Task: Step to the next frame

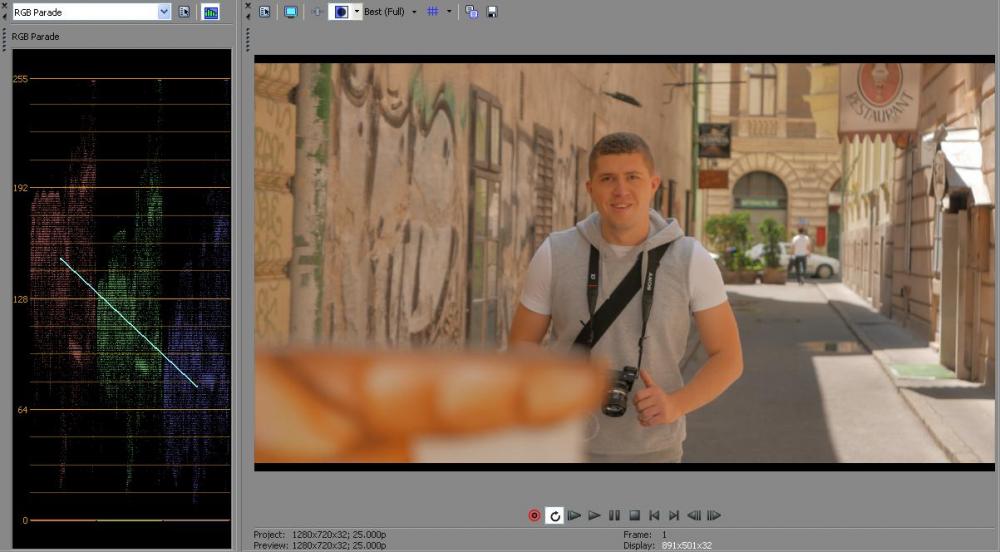Action: (x=714, y=515)
